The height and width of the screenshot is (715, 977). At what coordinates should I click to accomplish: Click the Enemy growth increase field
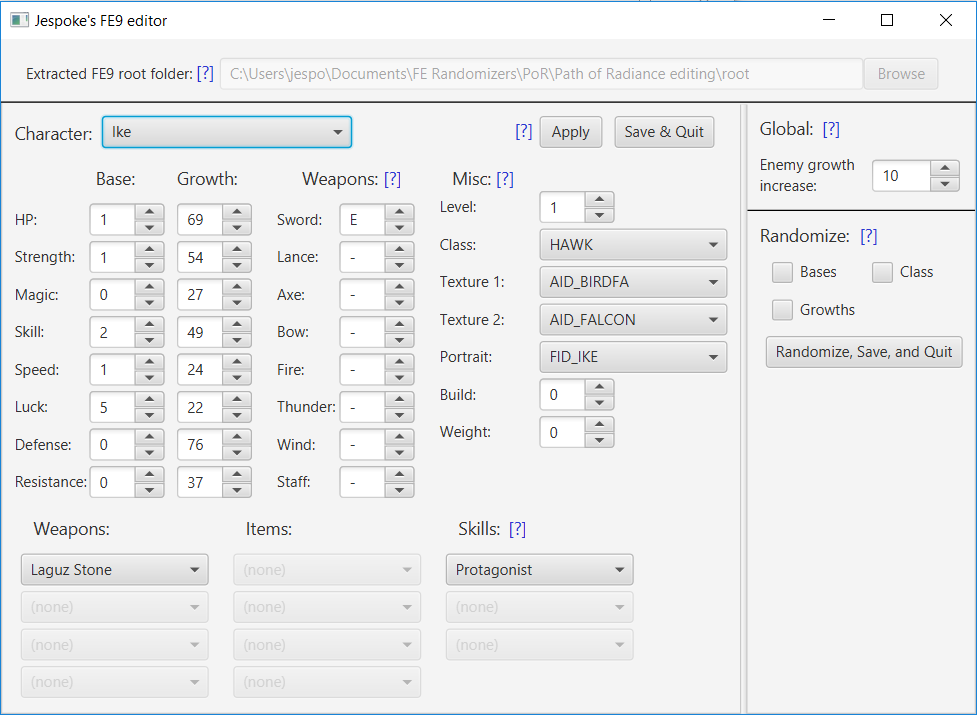tap(902, 176)
